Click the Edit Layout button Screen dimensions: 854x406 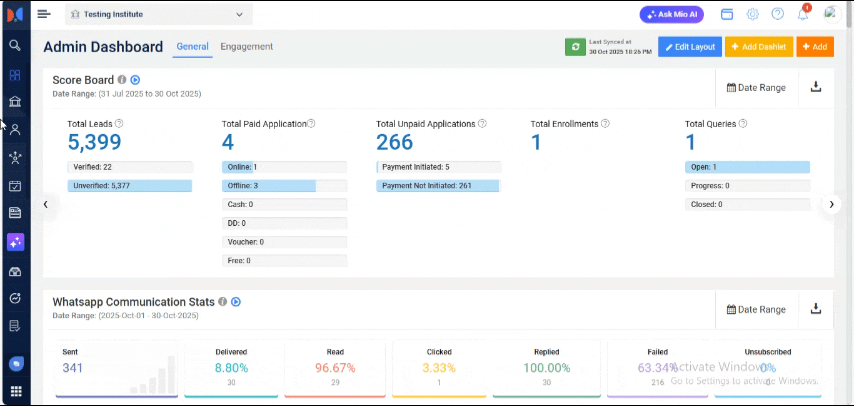tap(689, 47)
